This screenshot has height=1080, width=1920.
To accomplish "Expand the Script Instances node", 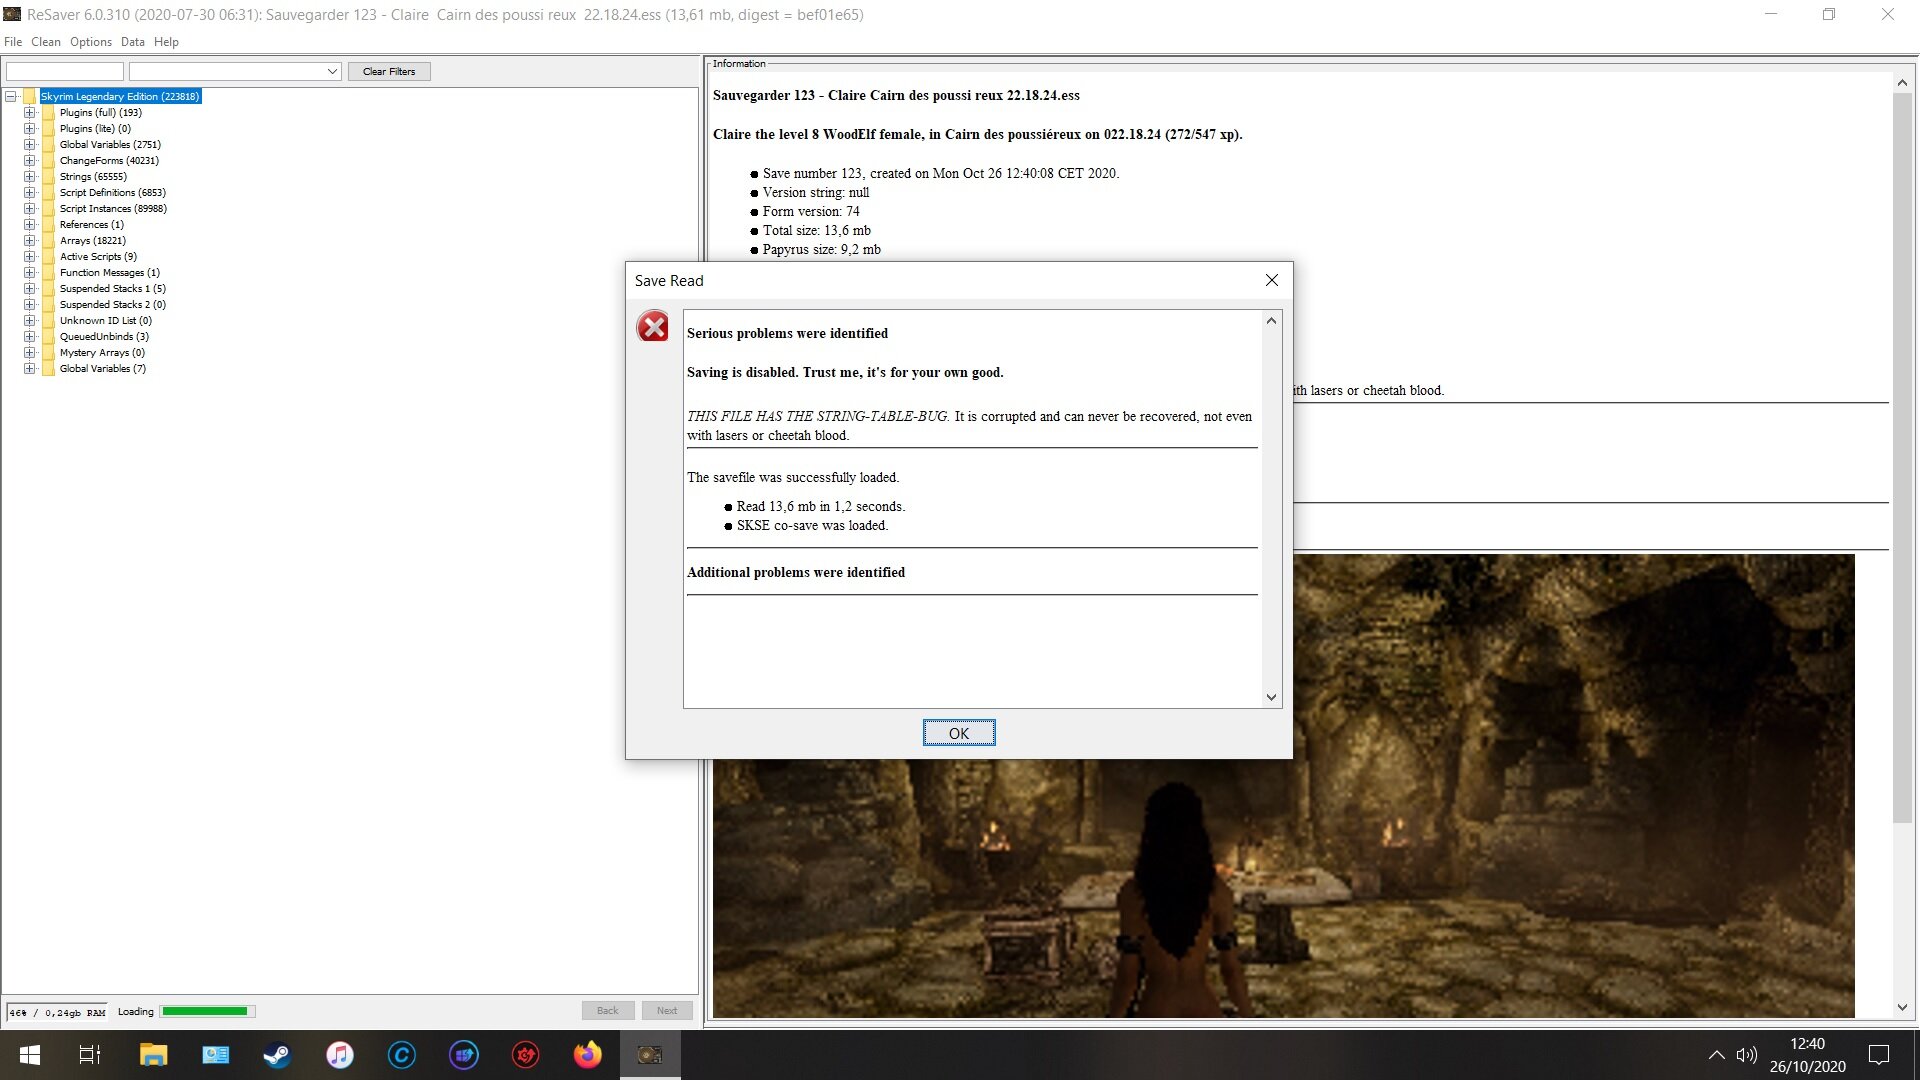I will [30, 209].
